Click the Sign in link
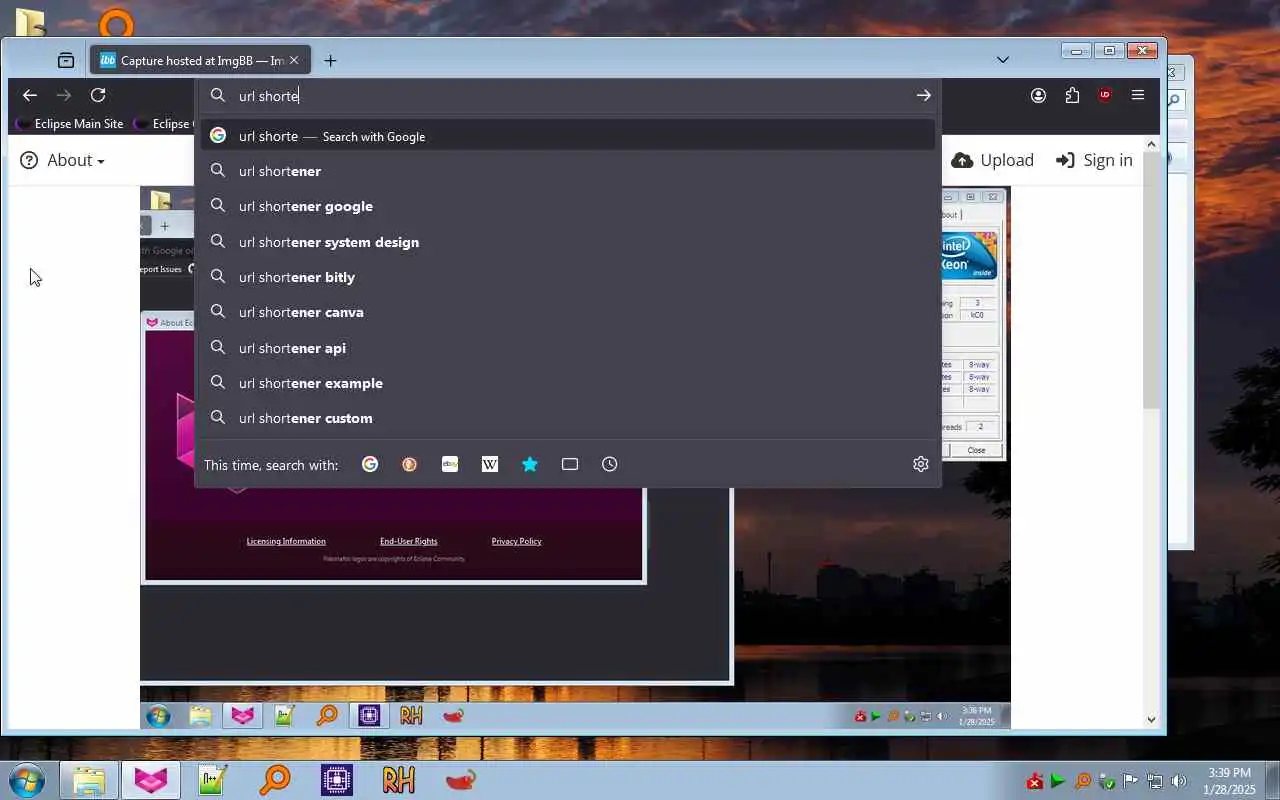The image size is (1280, 800). click(1095, 160)
